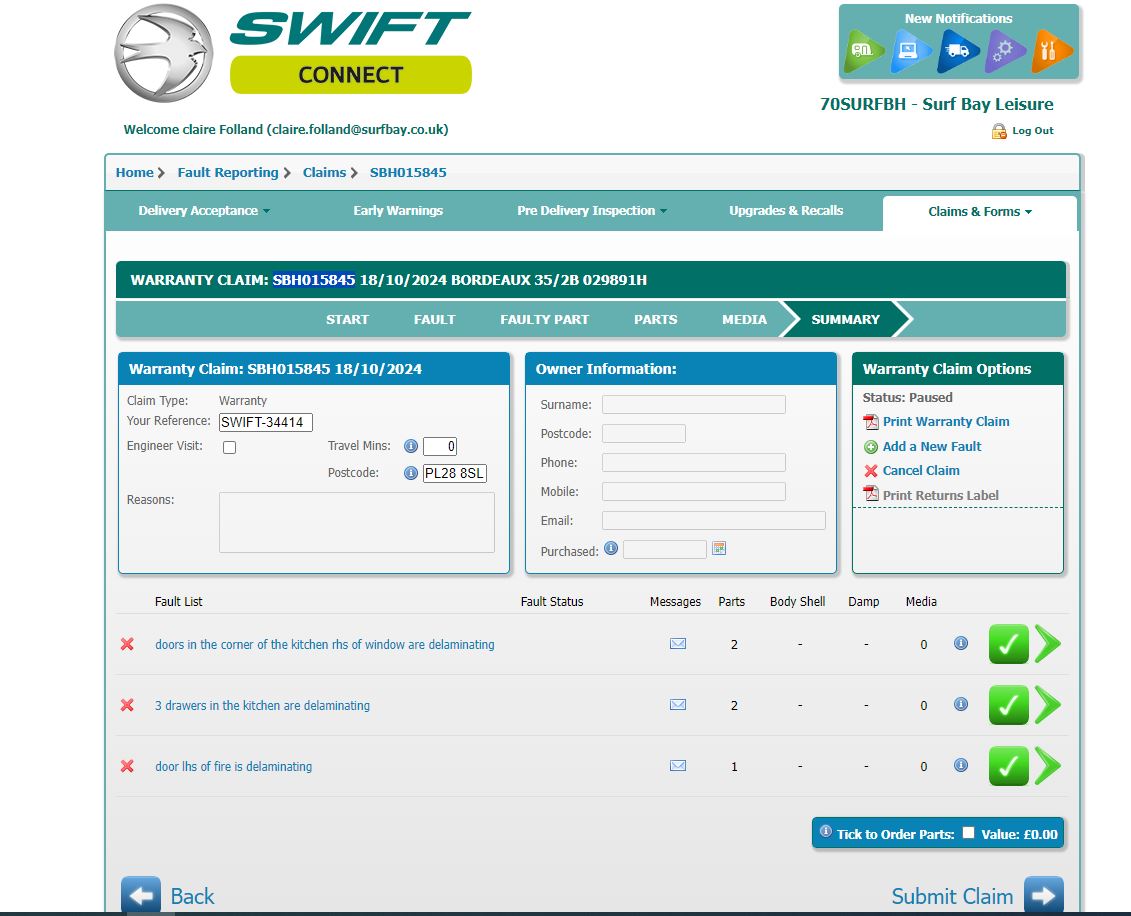Expand the Delivery Acceptance dropdown menu
The height and width of the screenshot is (916, 1131).
[x=204, y=211]
